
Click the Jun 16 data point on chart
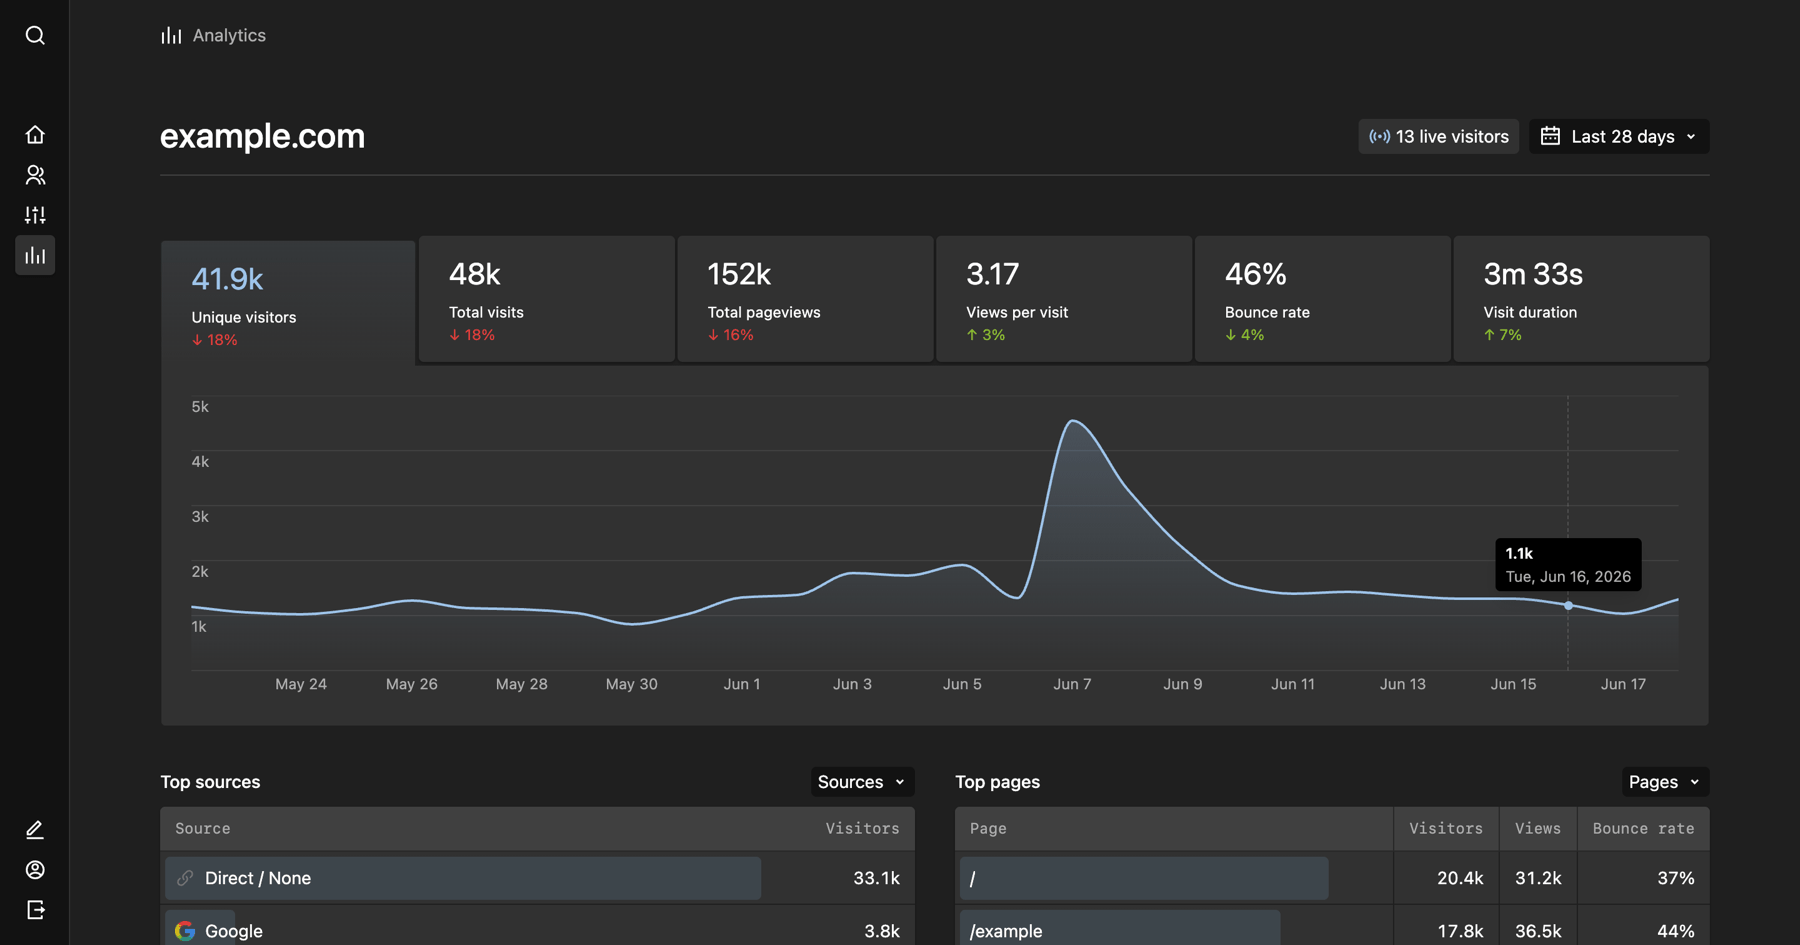point(1568,605)
